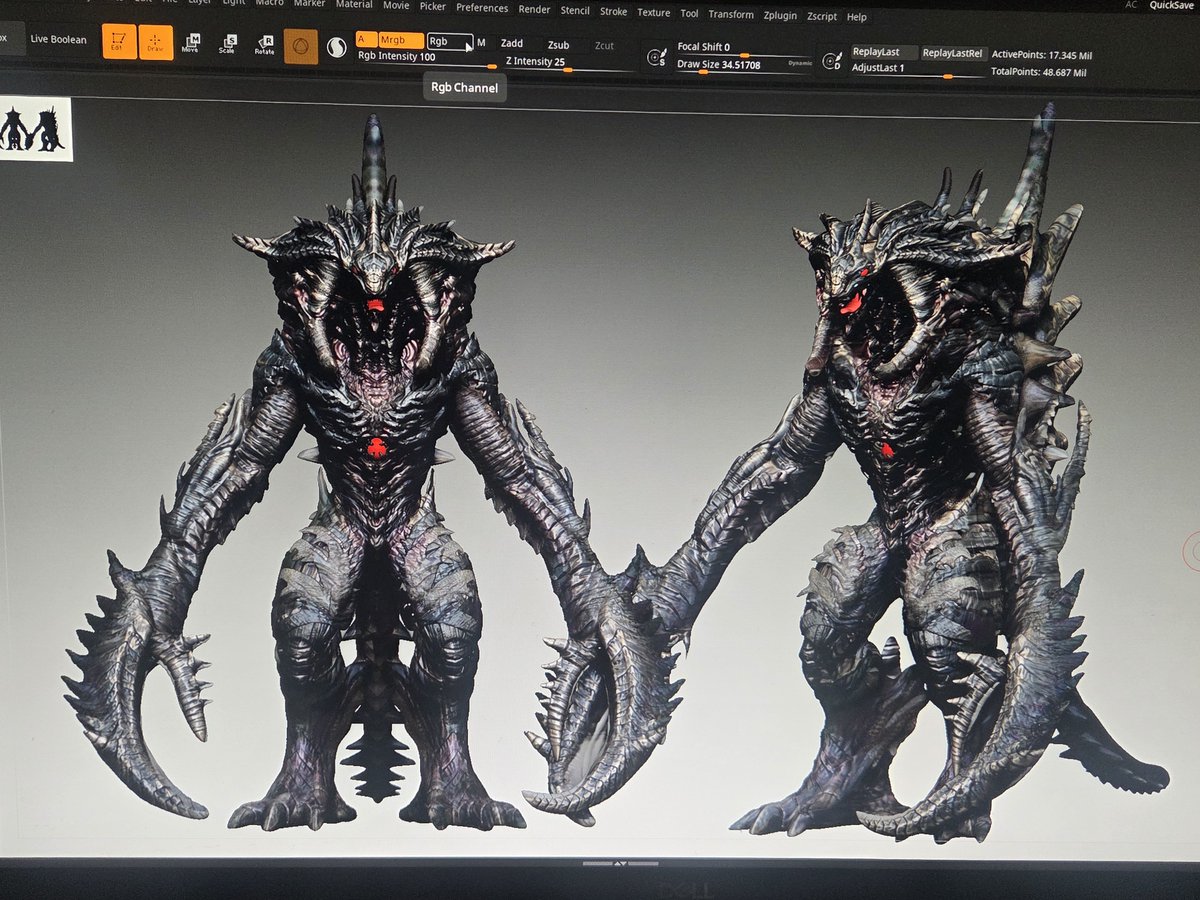Open the Macro menu
This screenshot has height=900, width=1200.
pyautogui.click(x=268, y=2)
